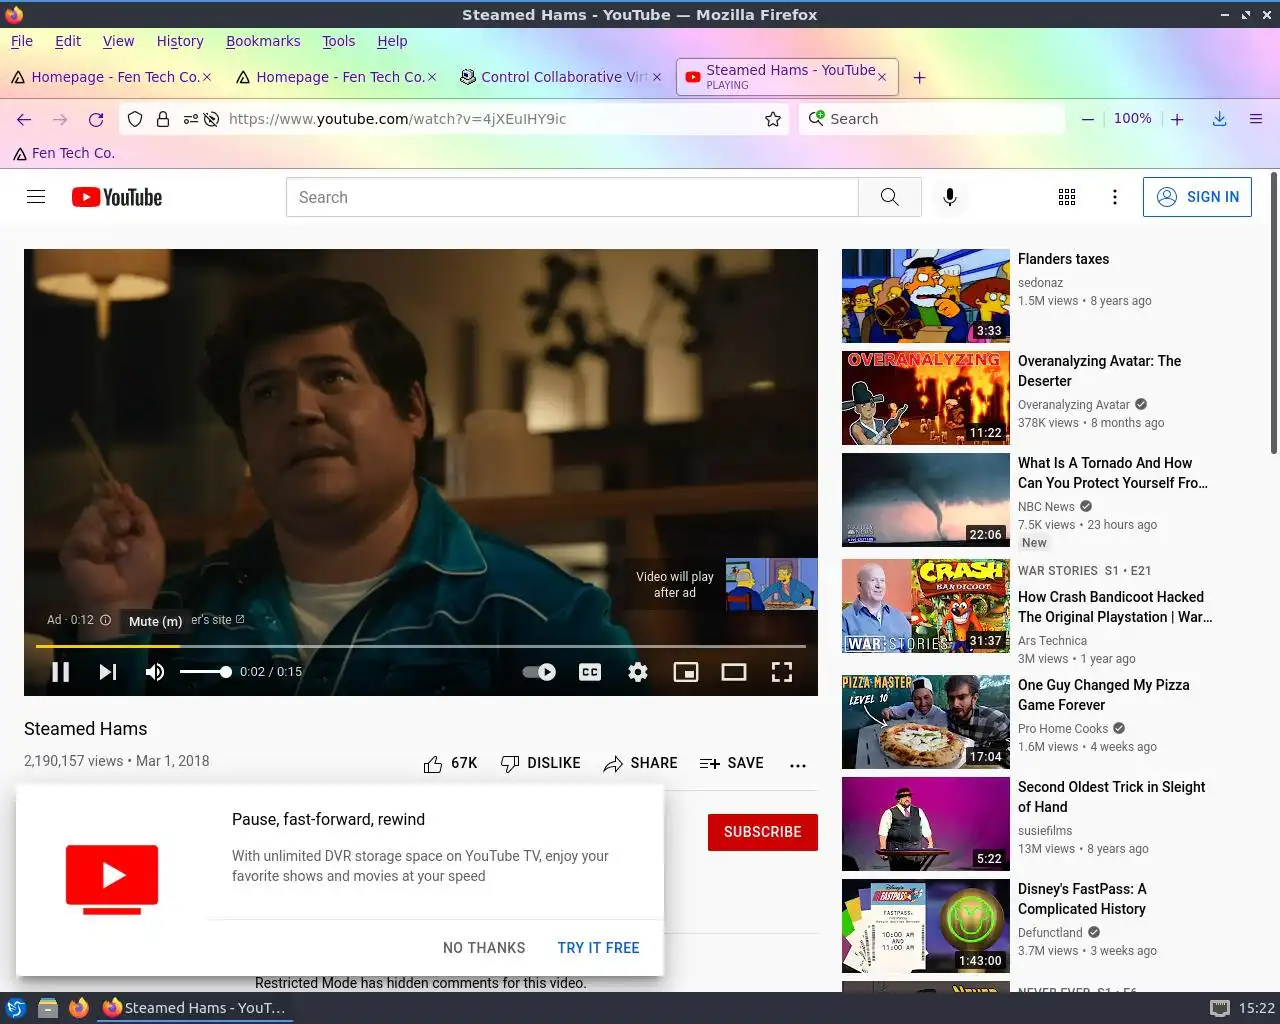
Task: Open Firefox Help menu
Action: coord(392,41)
